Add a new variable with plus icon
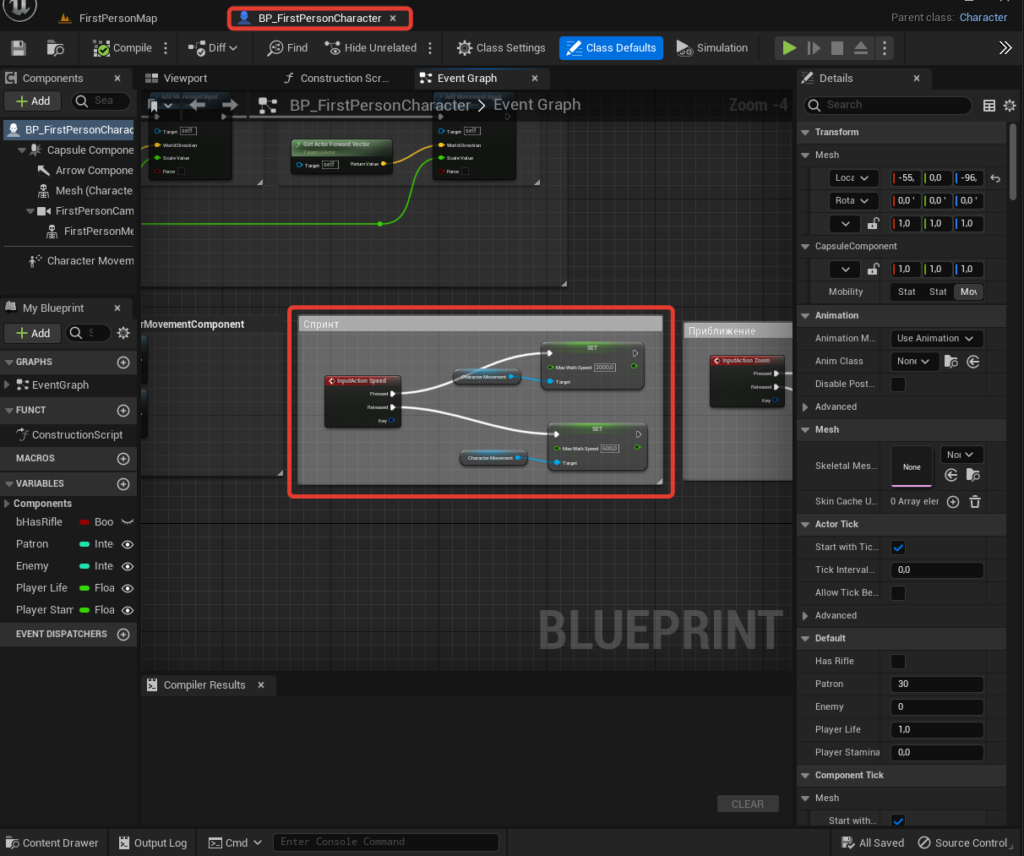Screen dimensions: 1024x856 click(x=123, y=483)
